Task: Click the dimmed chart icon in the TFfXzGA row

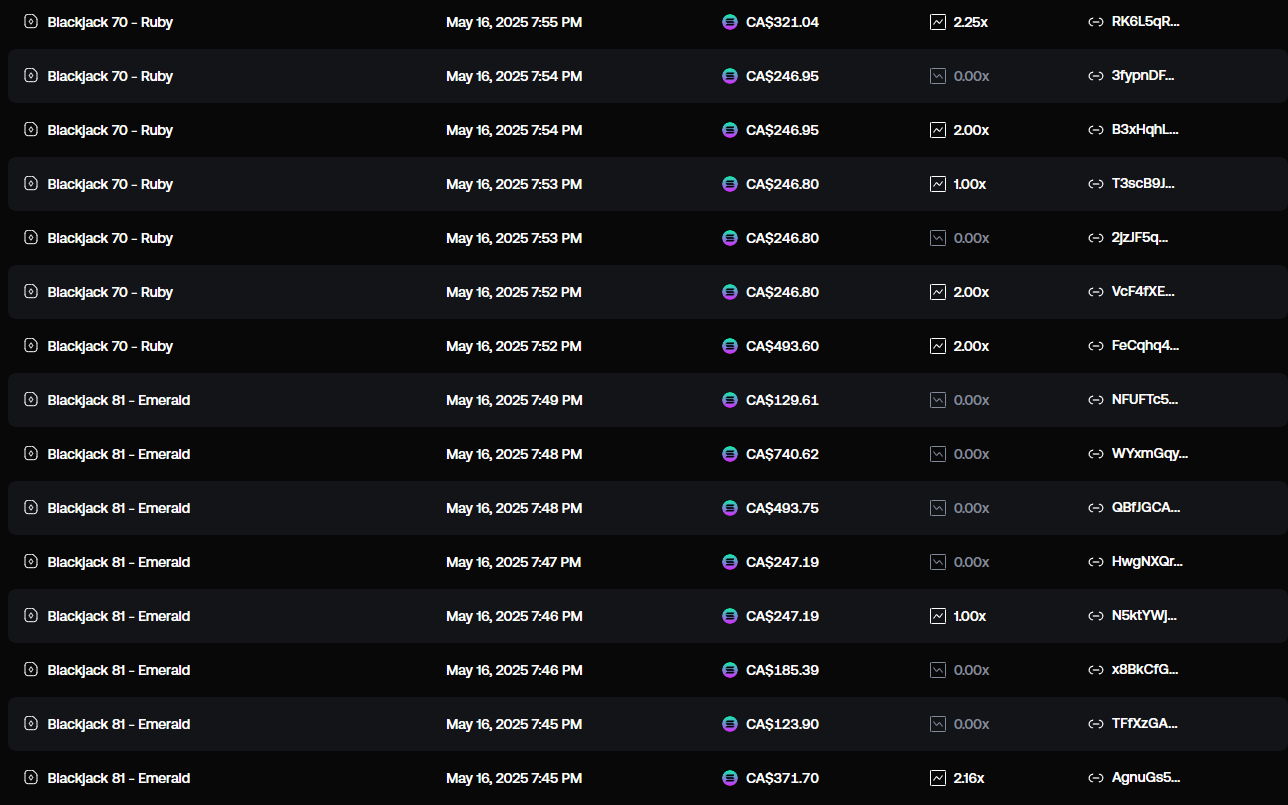Action: pos(938,724)
